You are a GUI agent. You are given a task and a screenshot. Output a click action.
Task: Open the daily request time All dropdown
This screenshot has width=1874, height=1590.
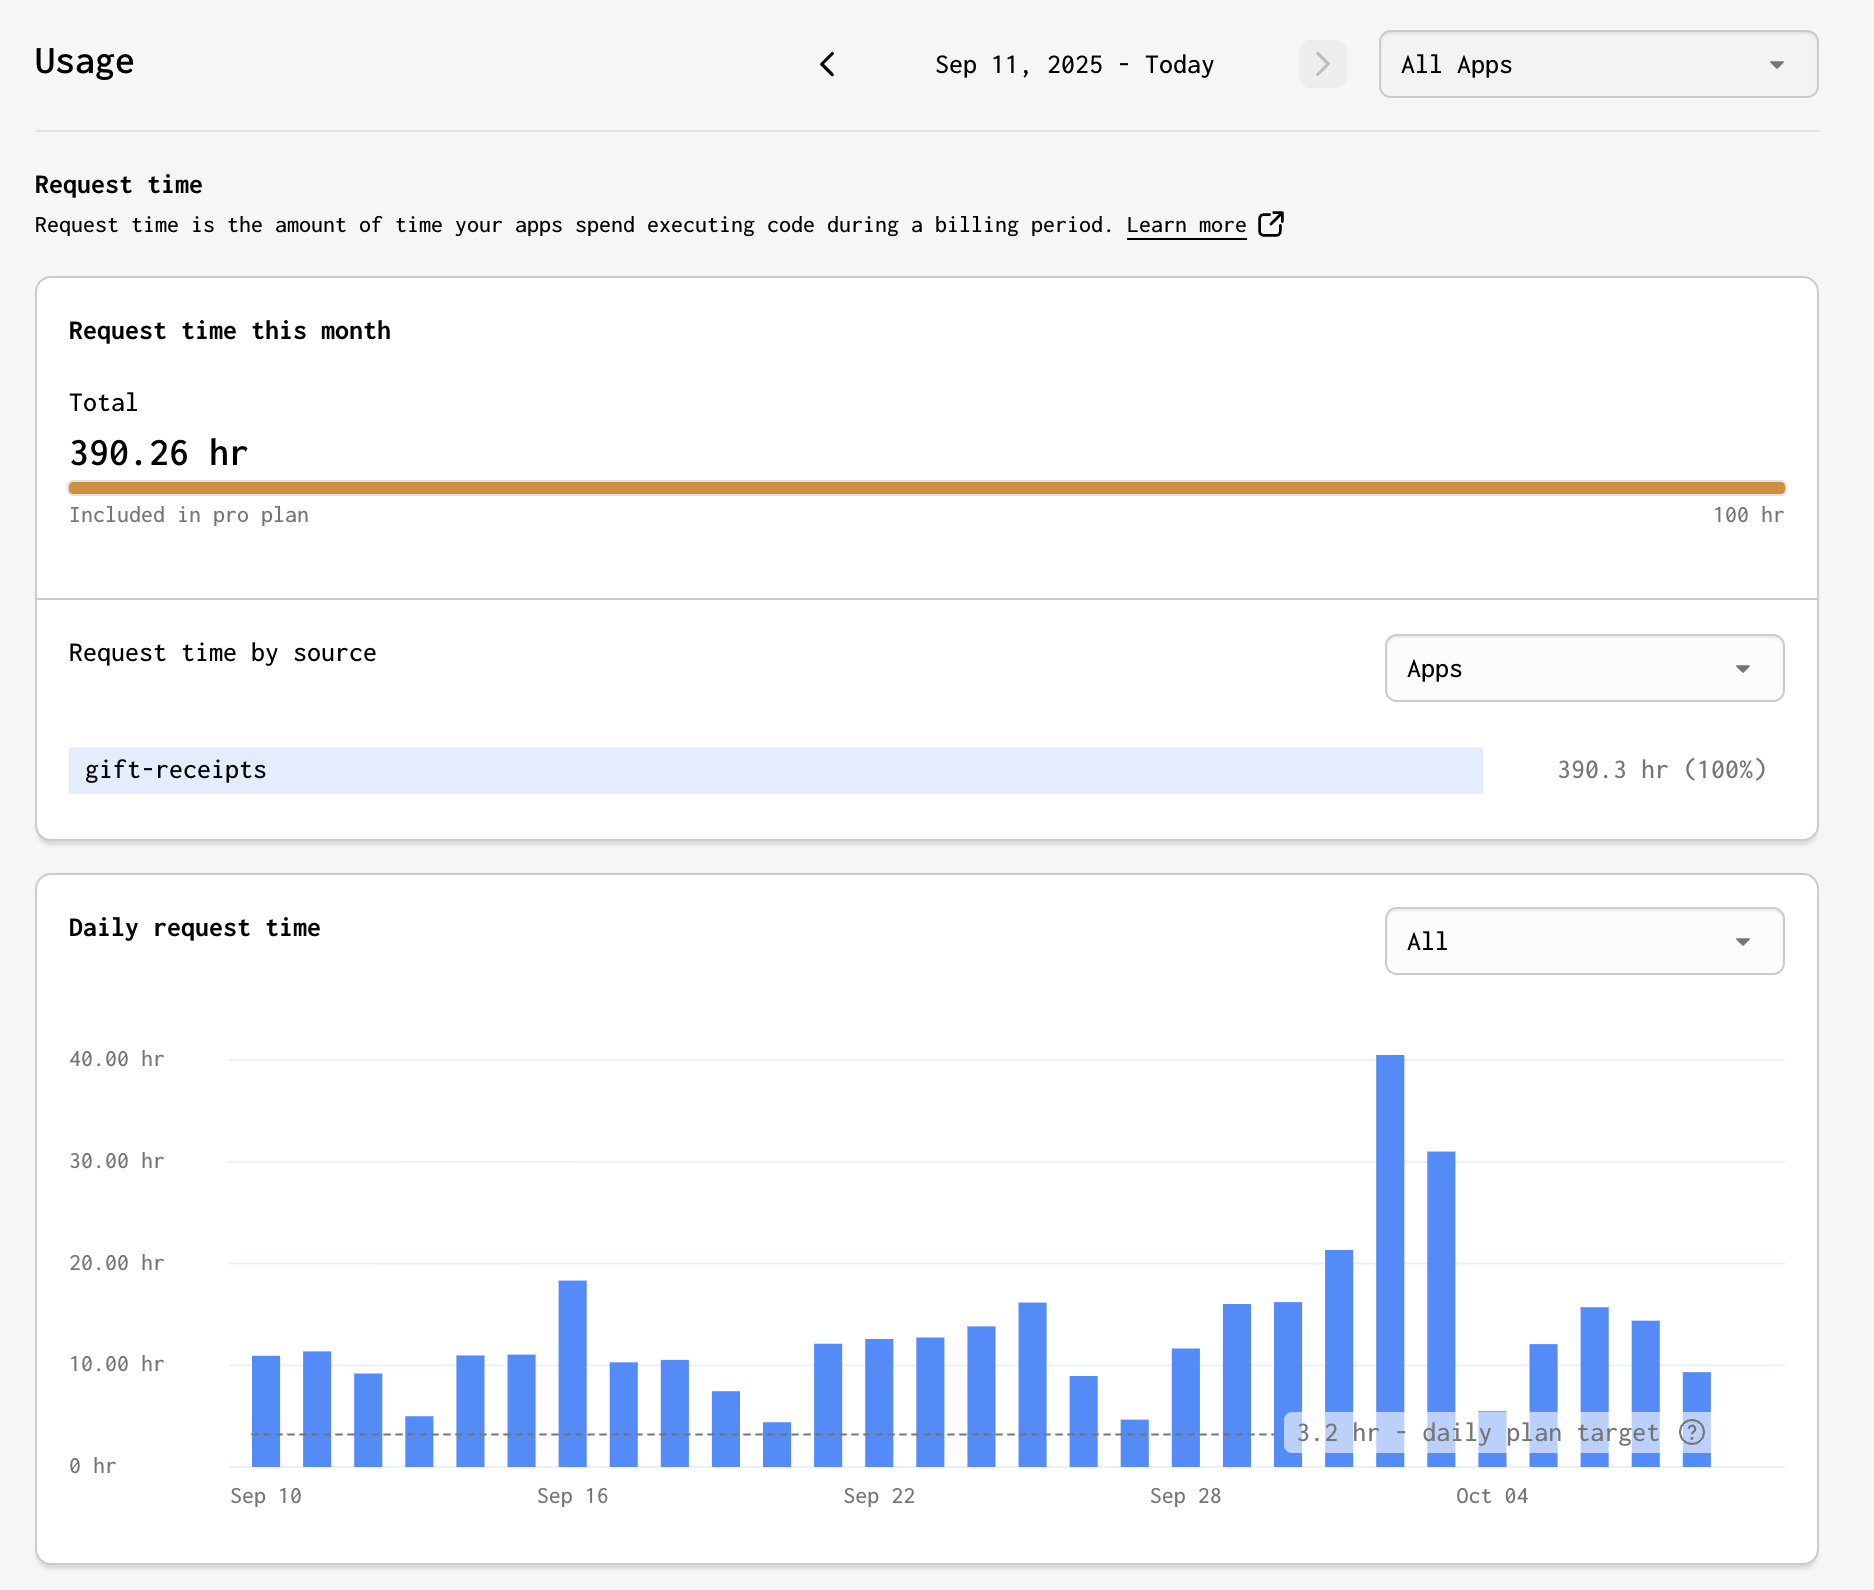click(1584, 941)
